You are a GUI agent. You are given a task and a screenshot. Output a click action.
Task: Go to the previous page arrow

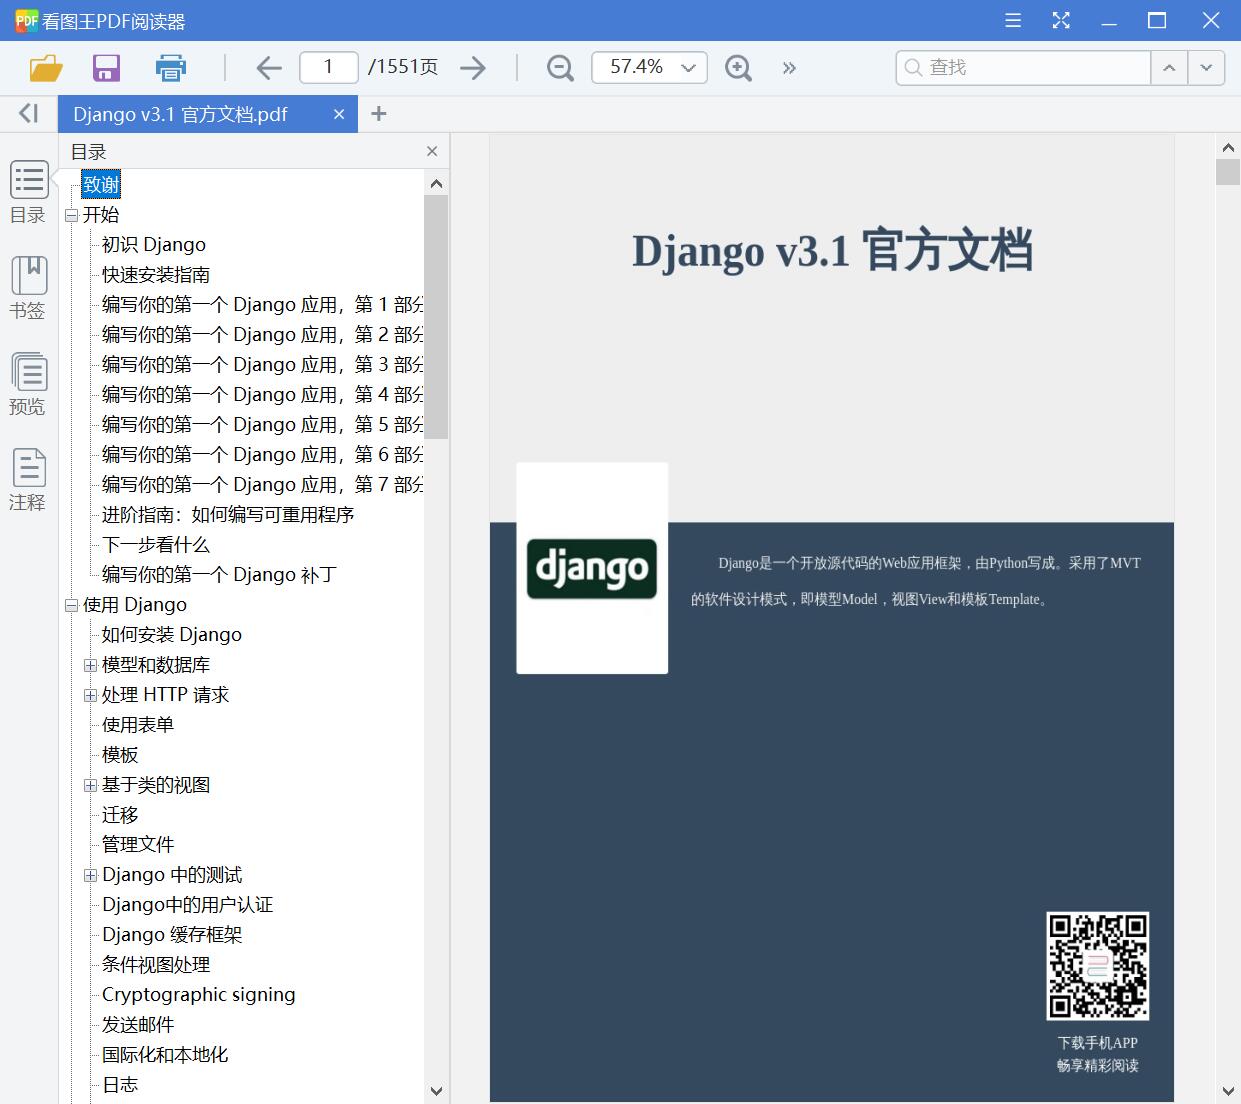click(269, 68)
